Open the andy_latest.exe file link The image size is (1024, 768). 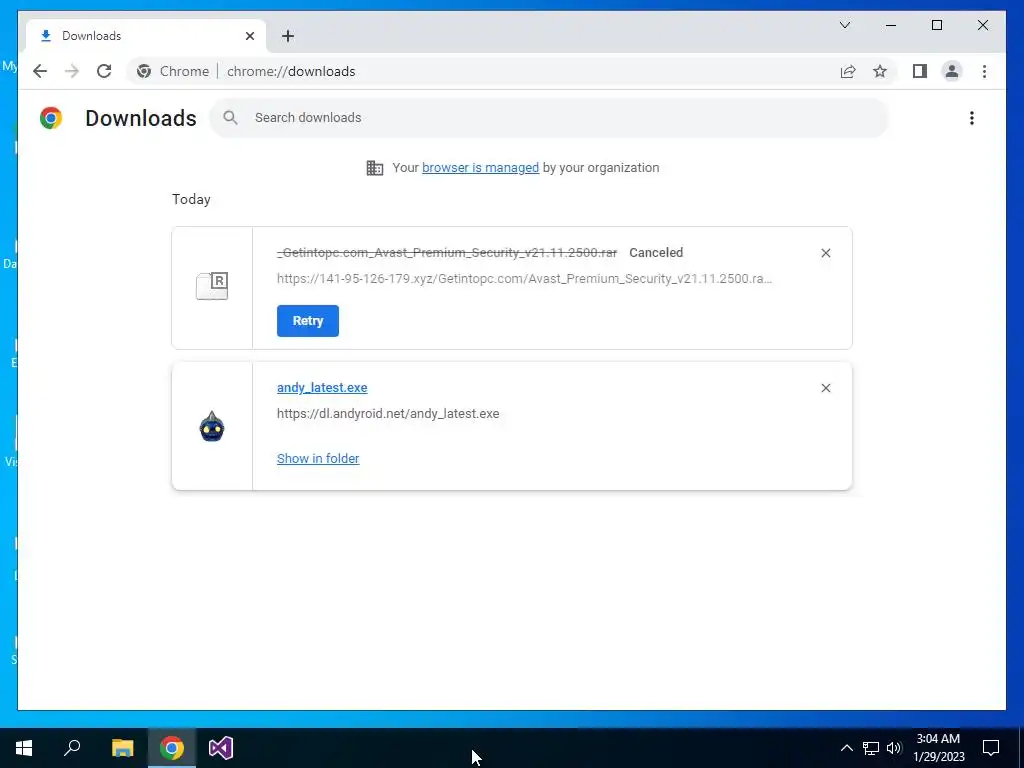(322, 387)
